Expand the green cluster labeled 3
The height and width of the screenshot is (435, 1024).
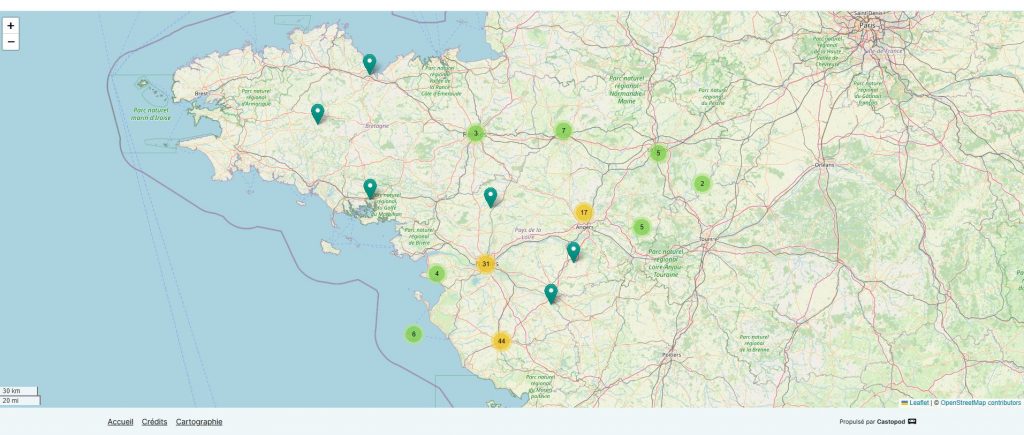475,133
